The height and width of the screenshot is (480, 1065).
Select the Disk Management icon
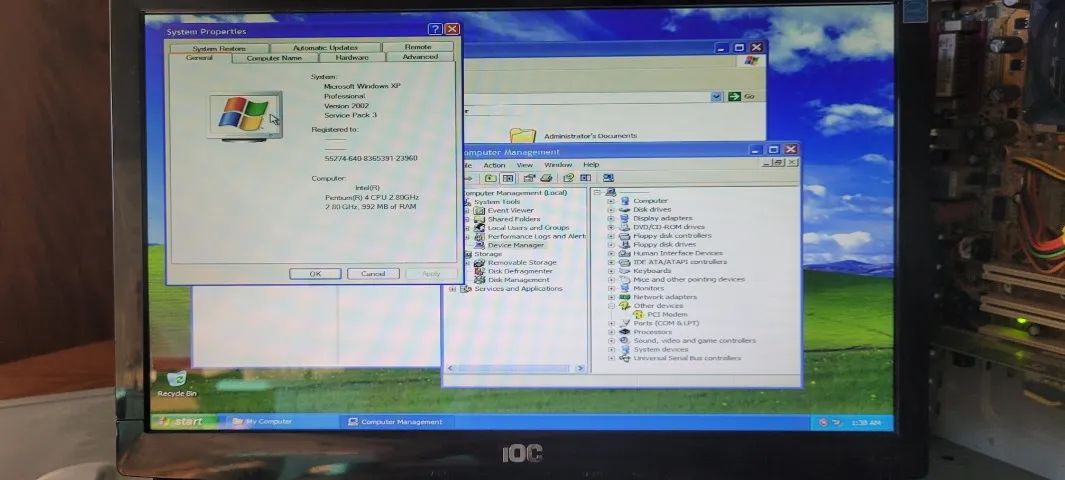point(480,280)
